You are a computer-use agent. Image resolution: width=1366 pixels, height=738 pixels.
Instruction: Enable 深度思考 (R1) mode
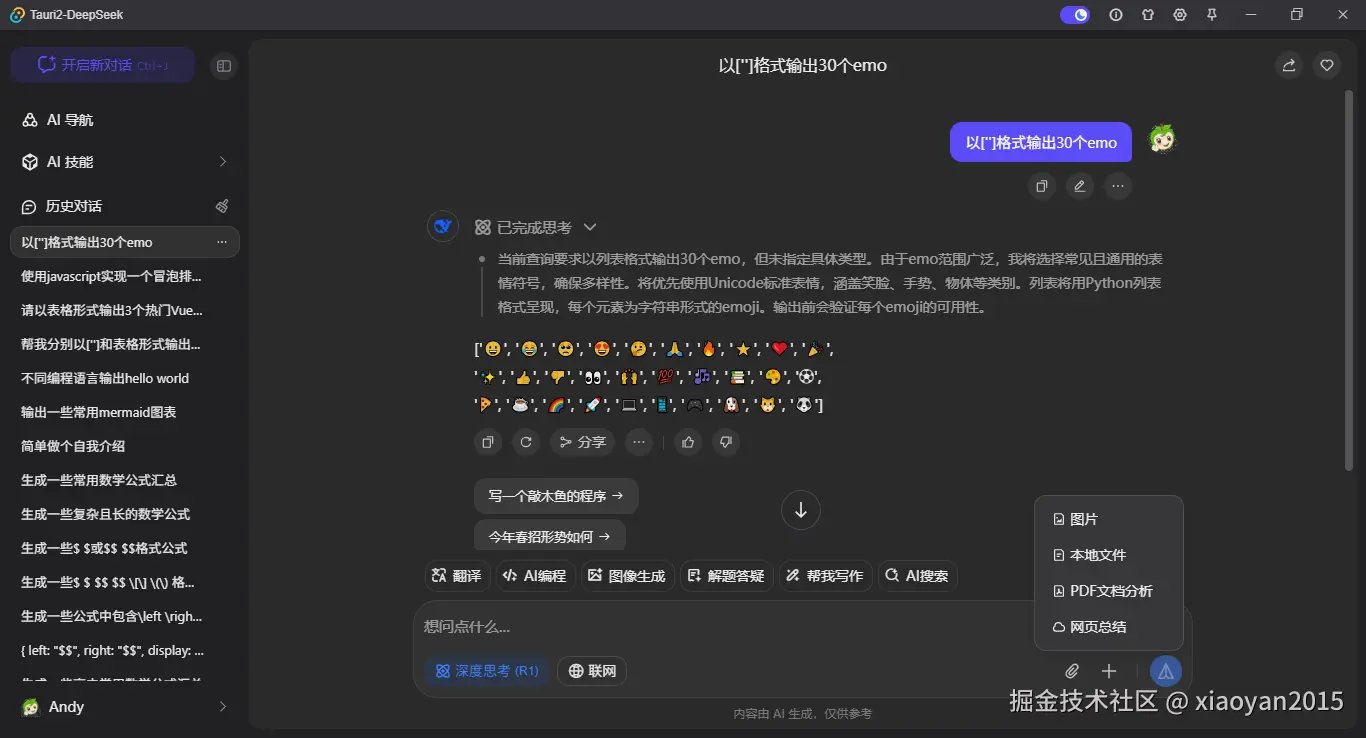(x=487, y=671)
